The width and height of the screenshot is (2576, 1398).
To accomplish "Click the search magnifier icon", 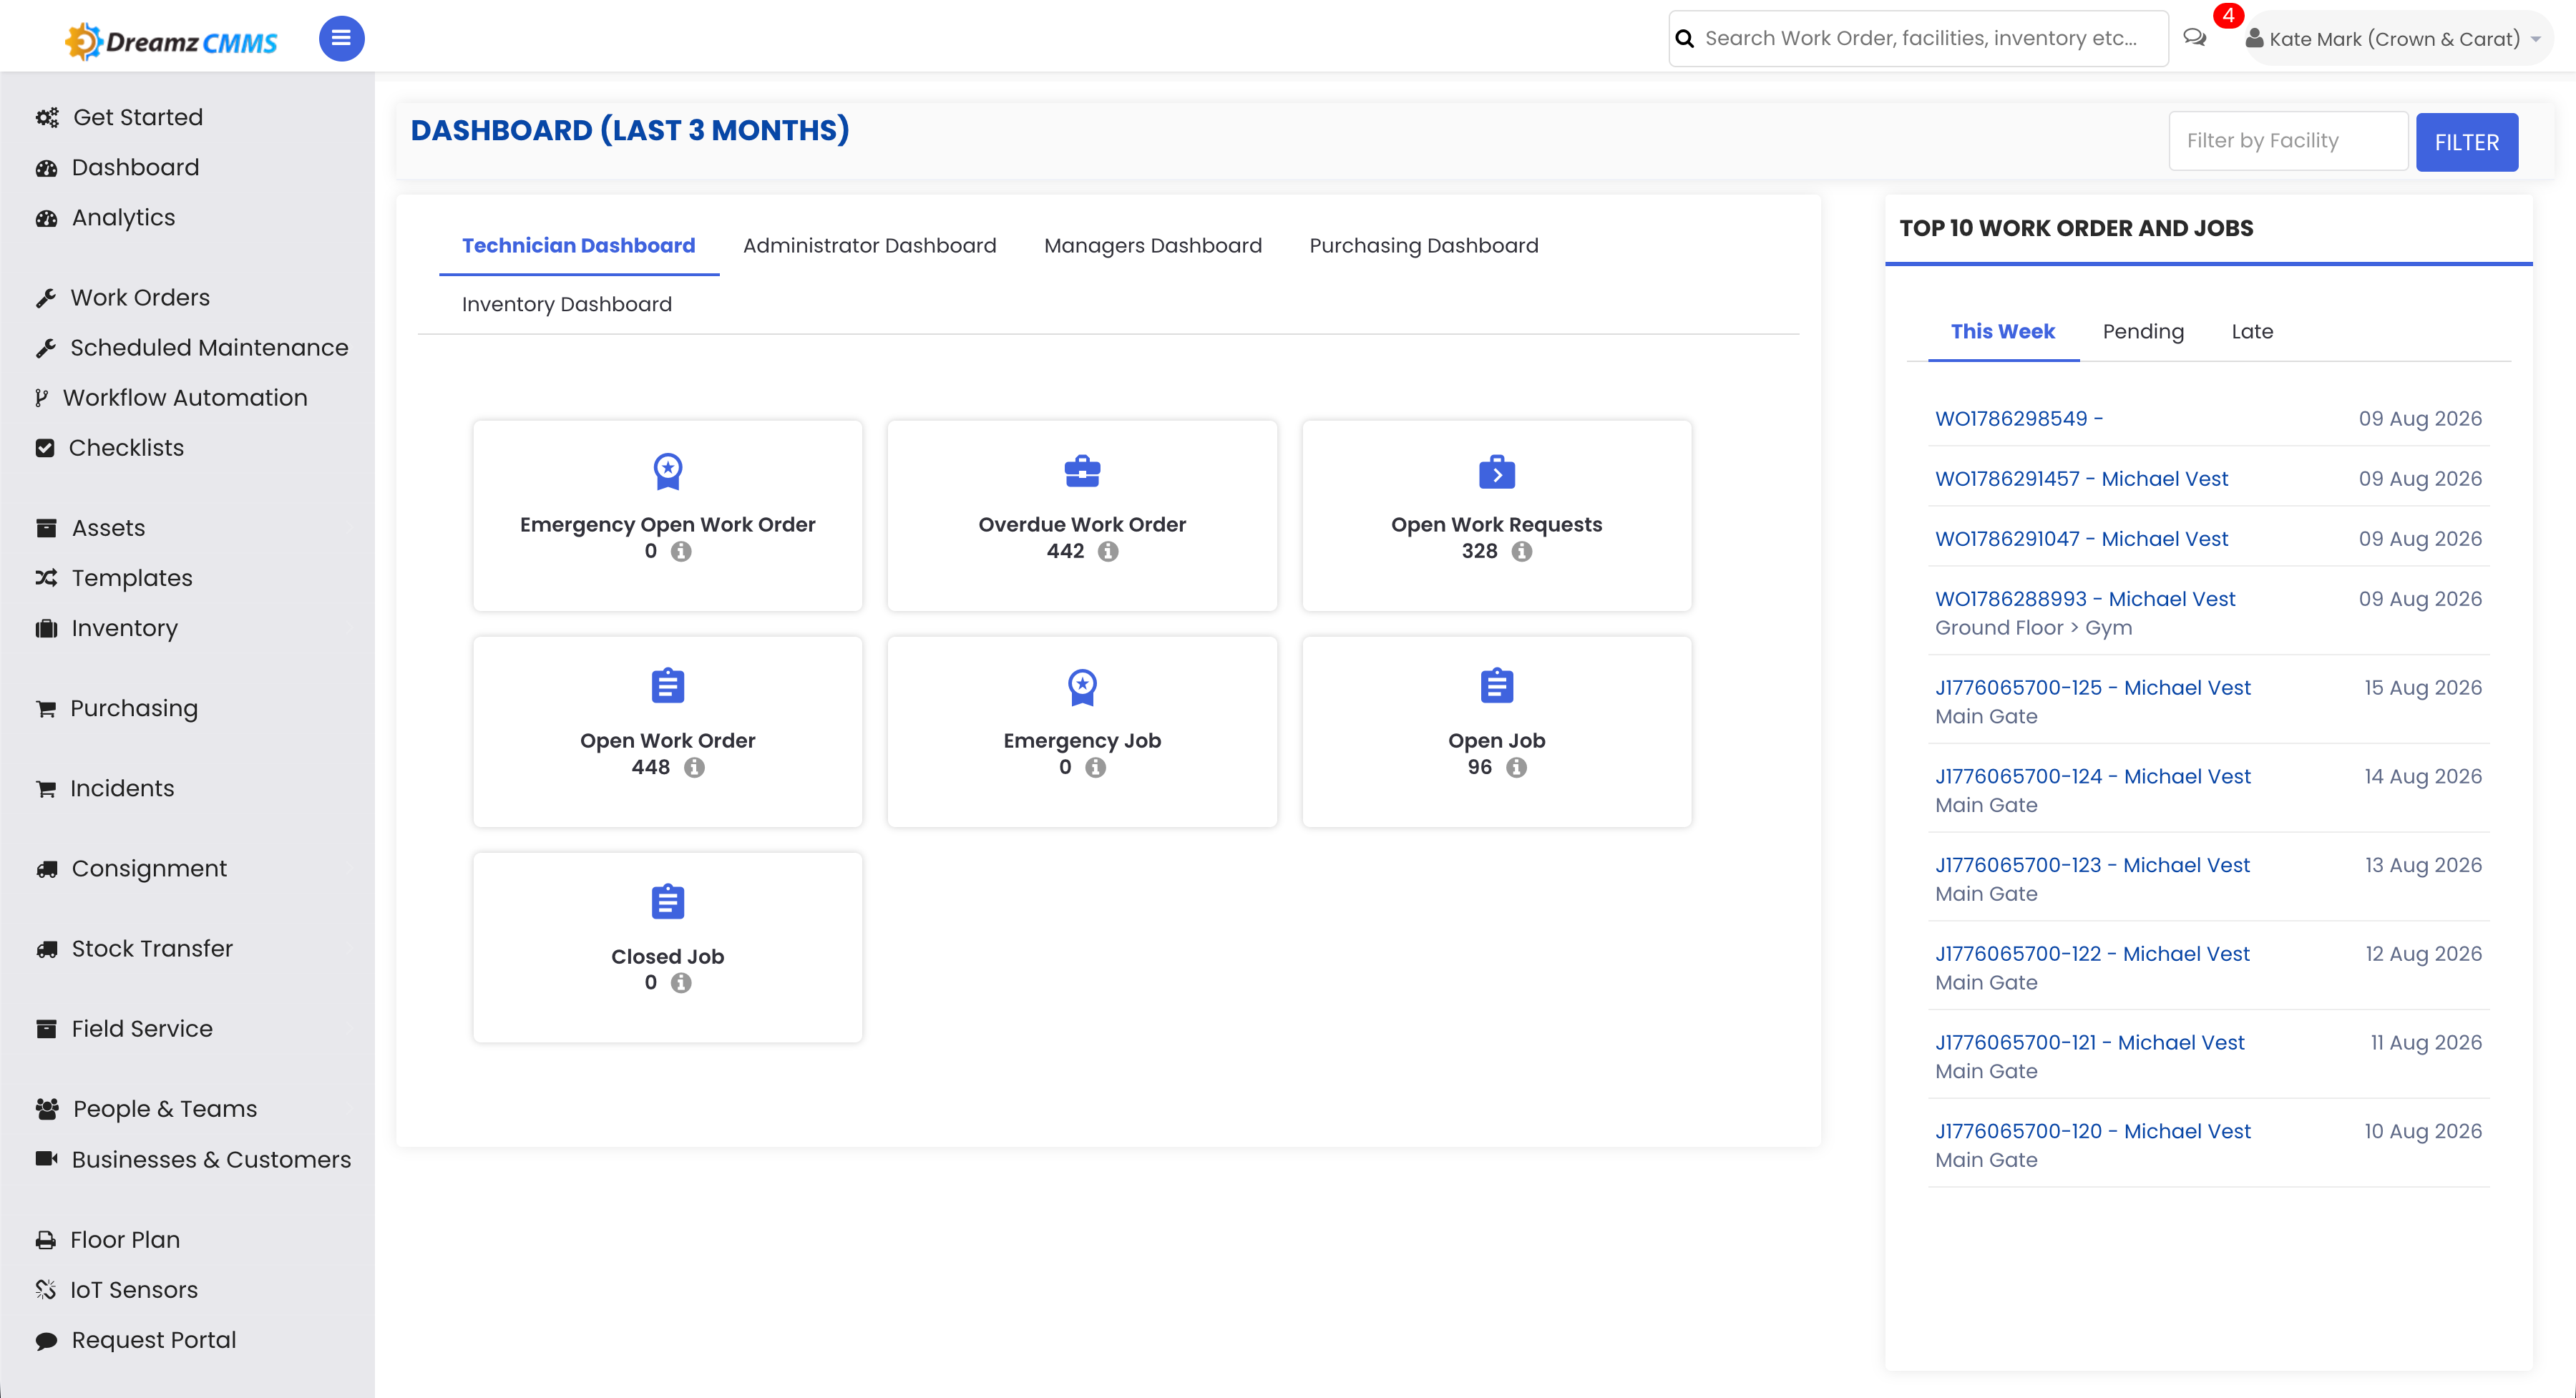I will click(x=1685, y=39).
